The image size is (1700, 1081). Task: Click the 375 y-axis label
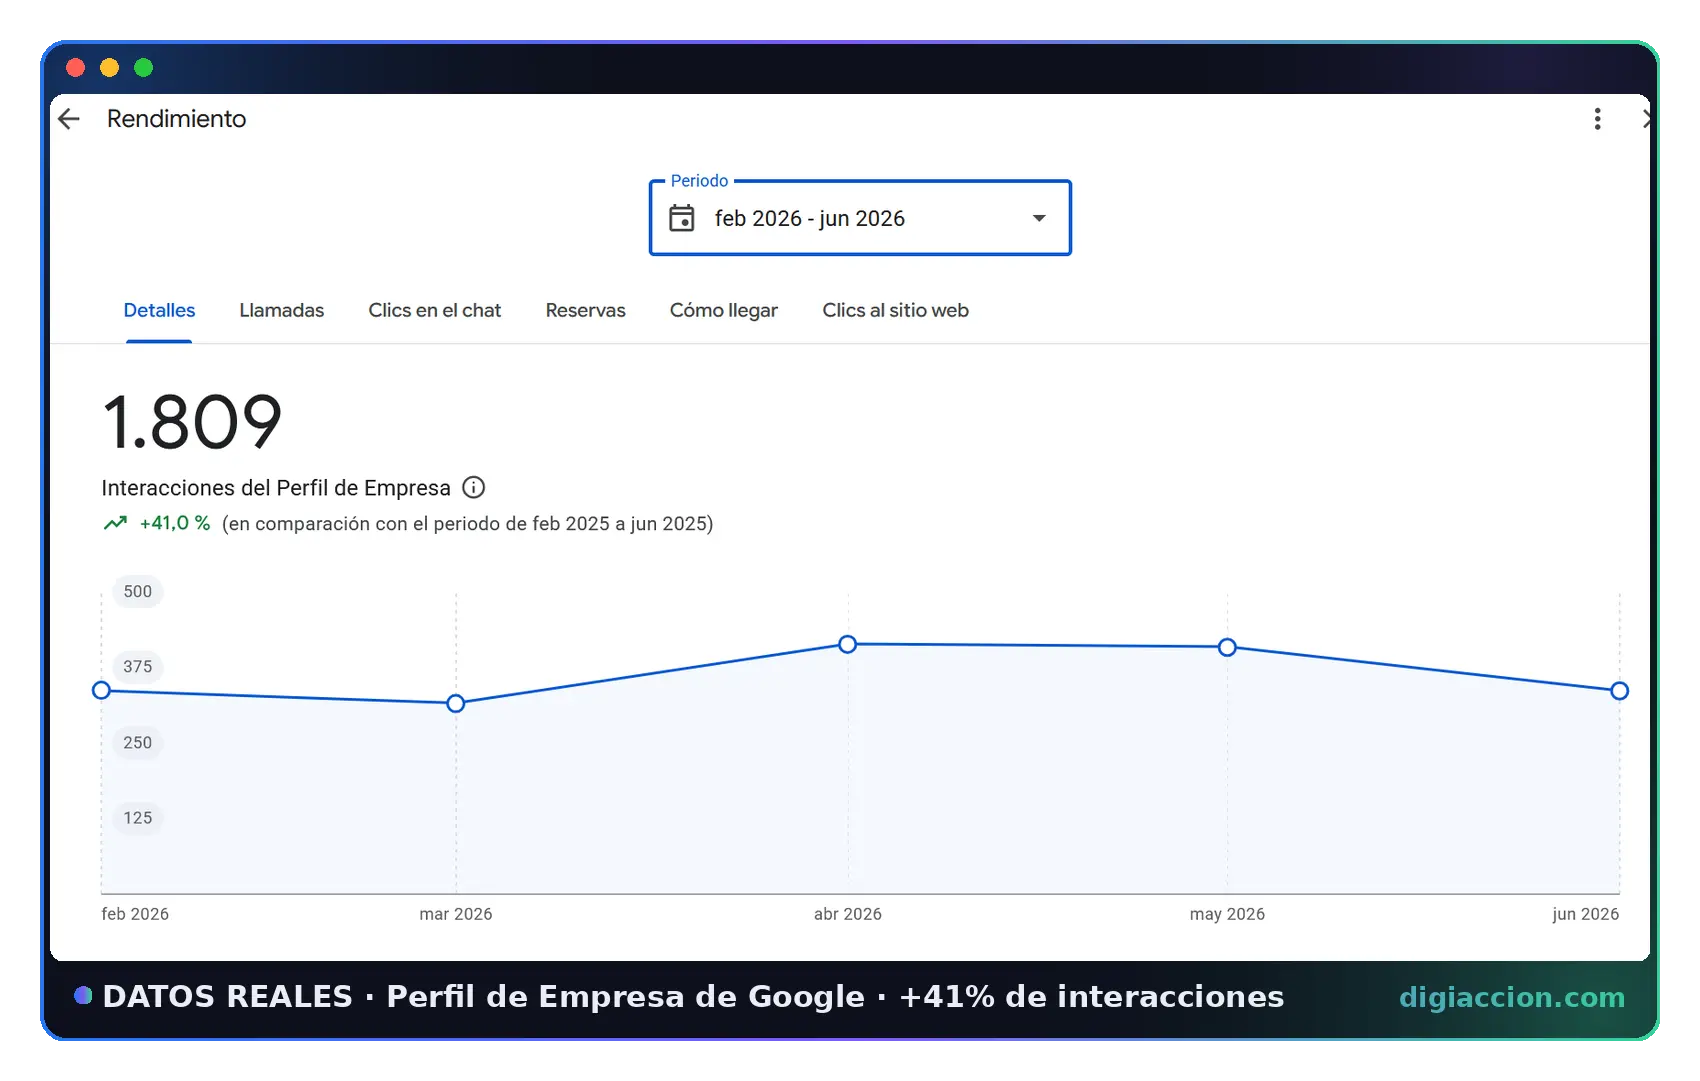(138, 666)
